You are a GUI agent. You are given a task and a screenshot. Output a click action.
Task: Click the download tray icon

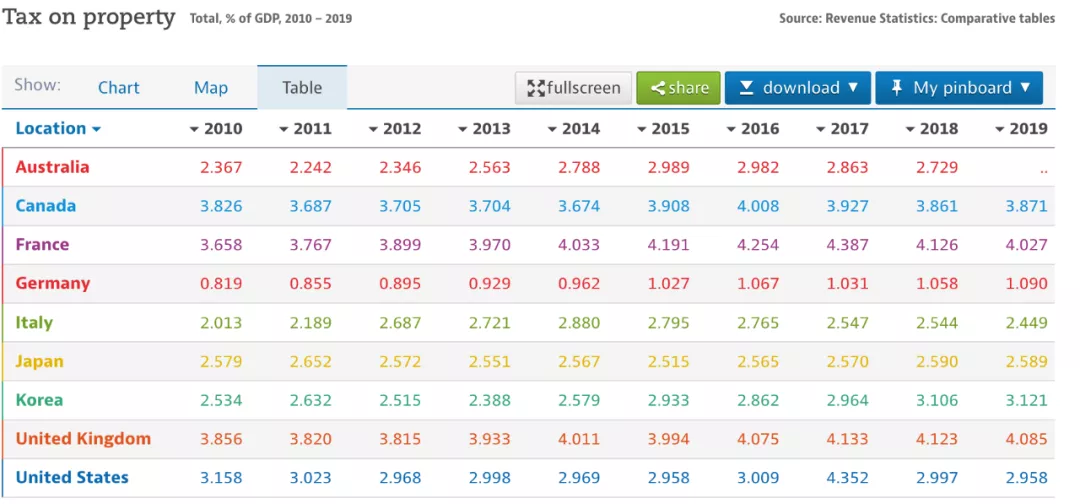[x=746, y=88]
